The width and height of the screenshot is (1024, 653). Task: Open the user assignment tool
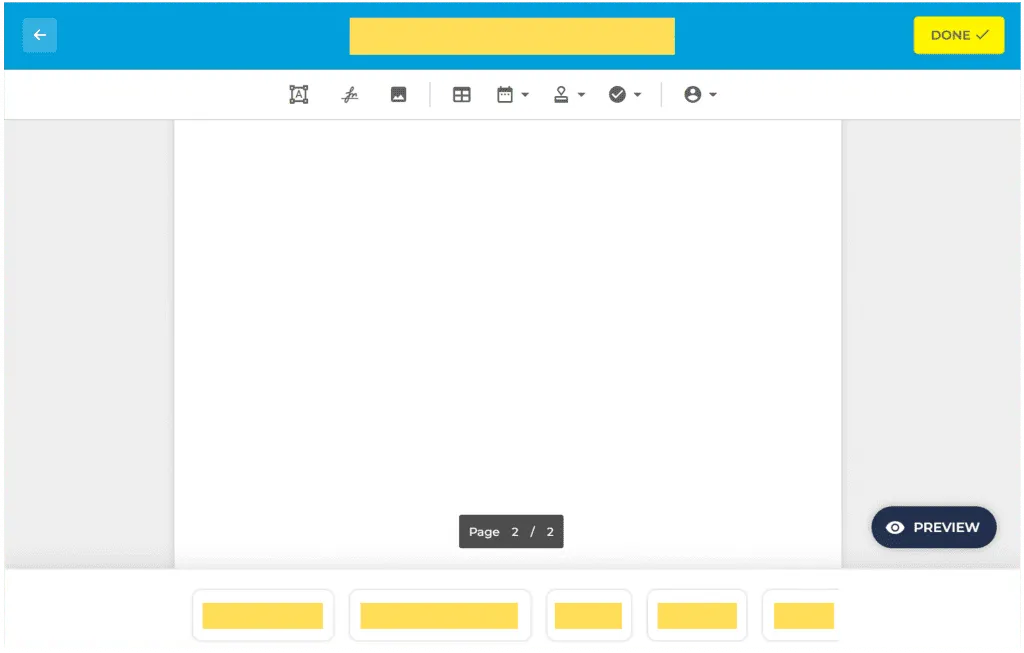[695, 94]
